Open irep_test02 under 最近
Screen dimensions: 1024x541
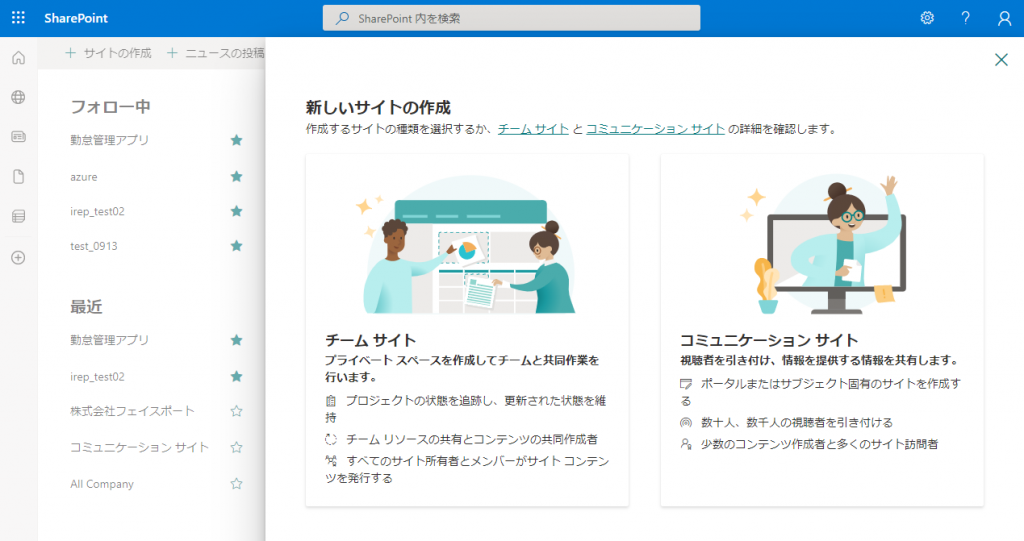(97, 376)
